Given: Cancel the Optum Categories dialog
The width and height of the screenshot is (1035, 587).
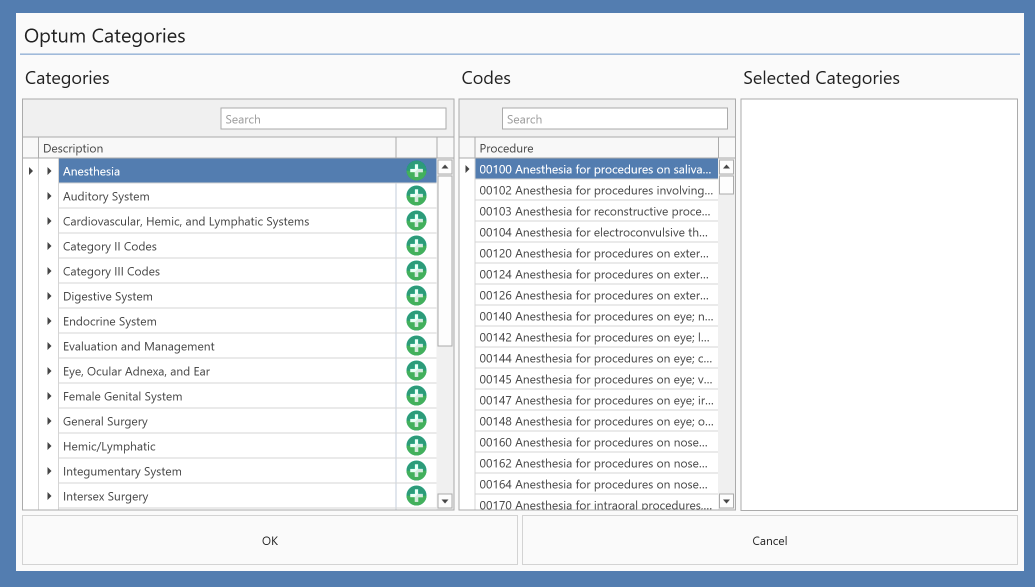Looking at the screenshot, I should click(770, 541).
